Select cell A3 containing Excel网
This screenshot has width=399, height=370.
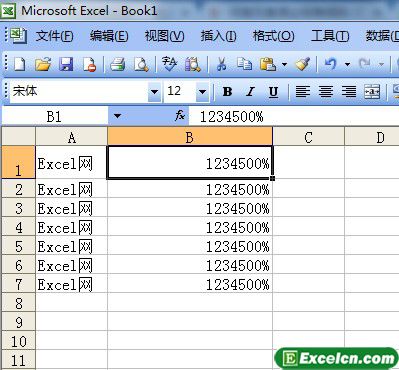pos(72,208)
